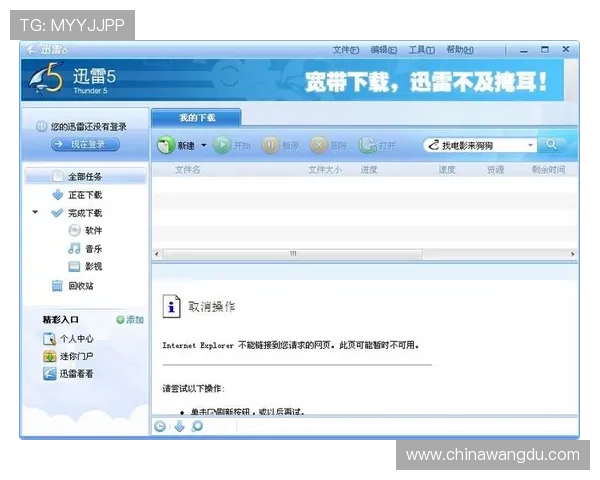
Task: Open the 回收站 recycle bin
Action: [73, 286]
